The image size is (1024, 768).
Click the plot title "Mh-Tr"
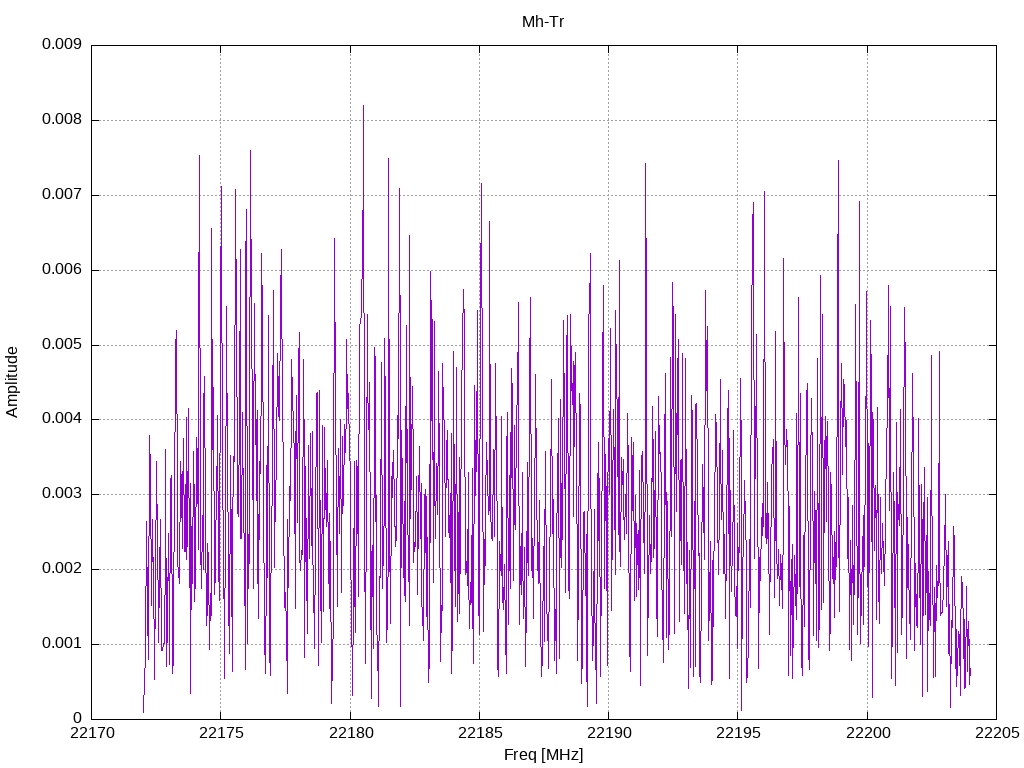click(543, 22)
